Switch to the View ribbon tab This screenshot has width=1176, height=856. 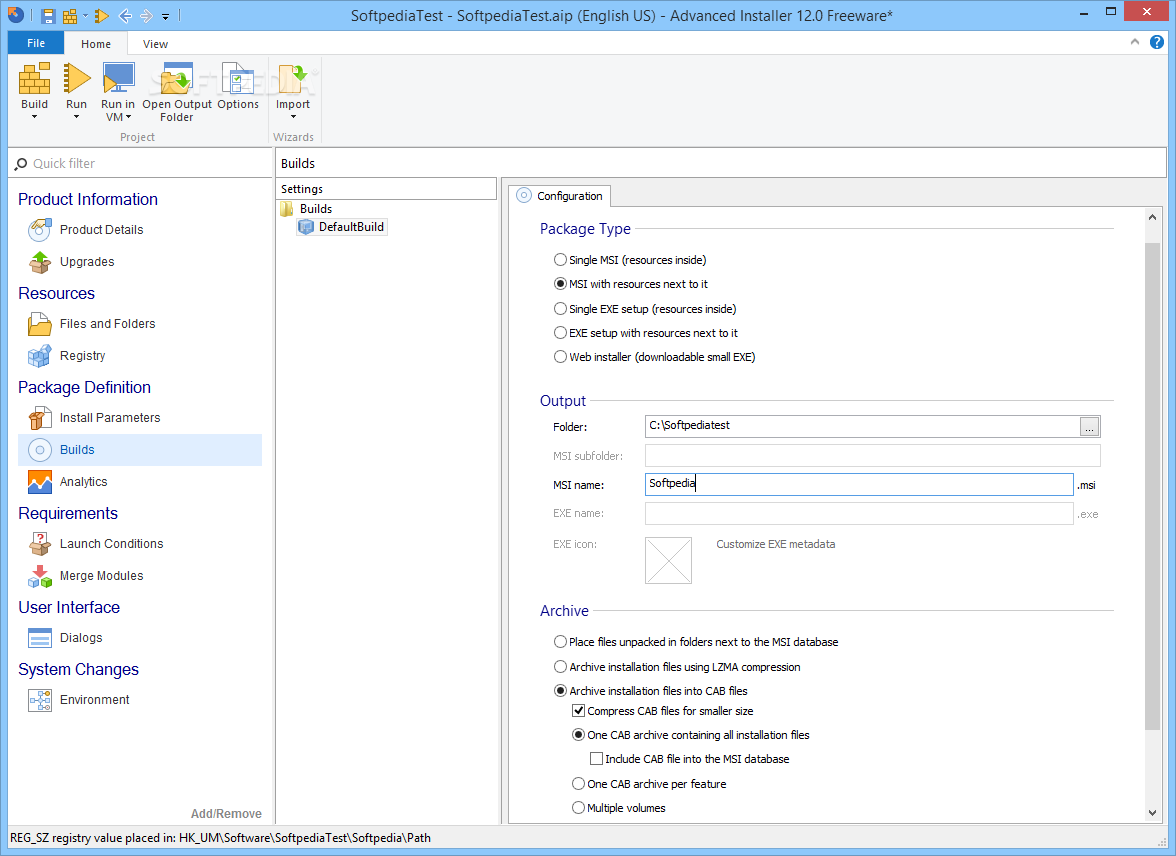pyautogui.click(x=155, y=44)
